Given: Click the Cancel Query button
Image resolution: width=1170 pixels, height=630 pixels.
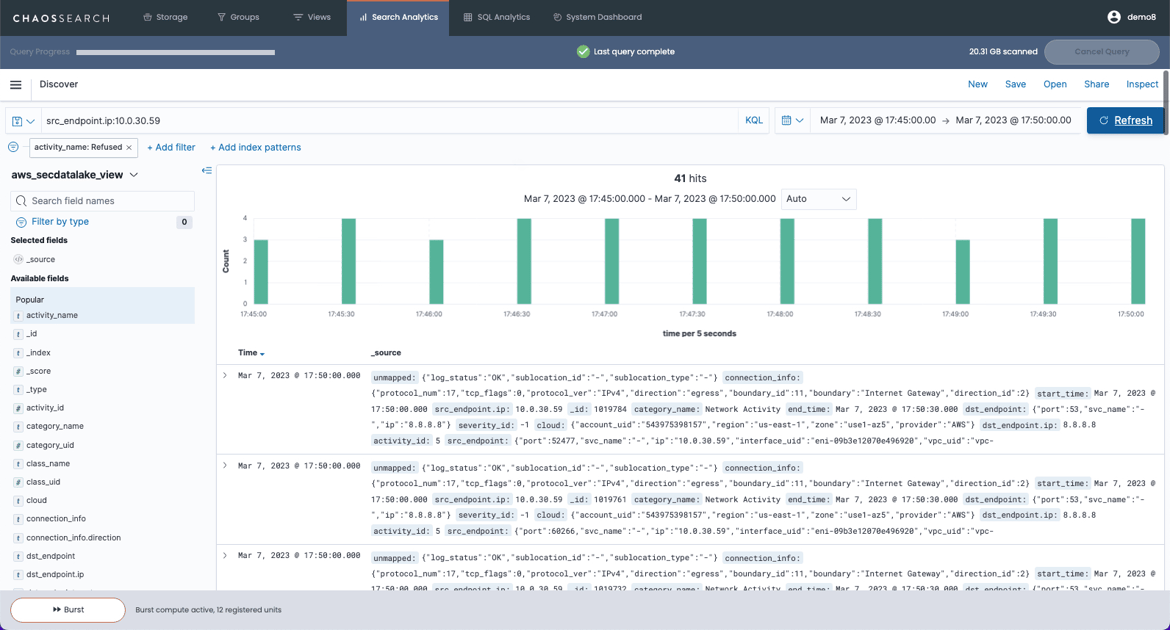Looking at the screenshot, I should (x=1101, y=52).
